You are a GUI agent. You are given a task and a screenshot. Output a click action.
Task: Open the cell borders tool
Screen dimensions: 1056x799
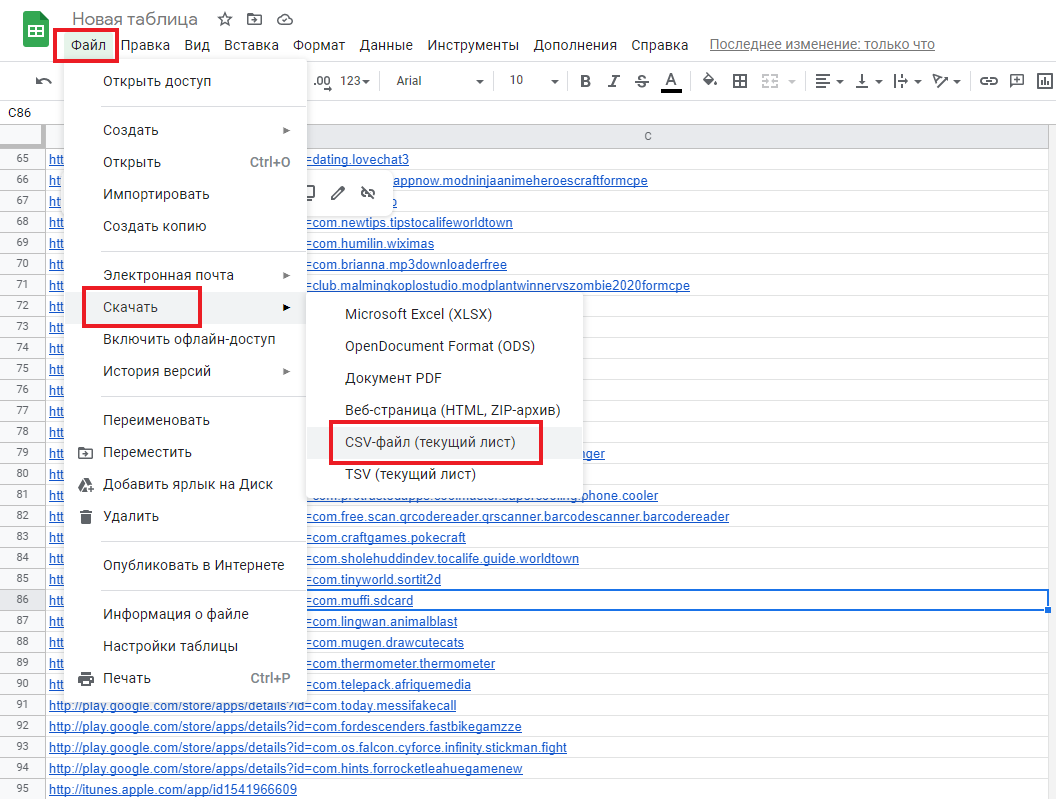pyautogui.click(x=740, y=81)
